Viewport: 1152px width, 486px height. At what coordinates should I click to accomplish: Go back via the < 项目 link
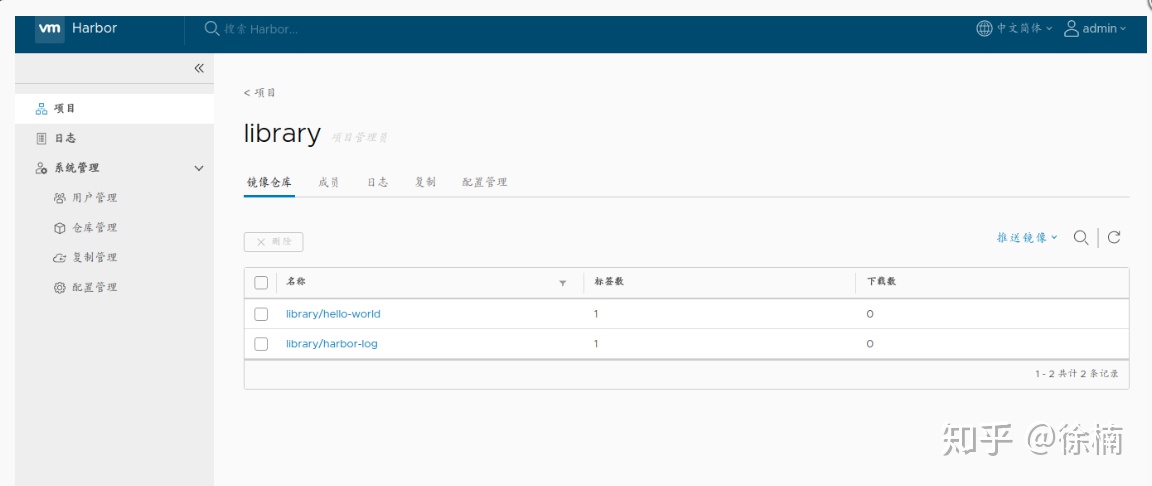[260, 93]
